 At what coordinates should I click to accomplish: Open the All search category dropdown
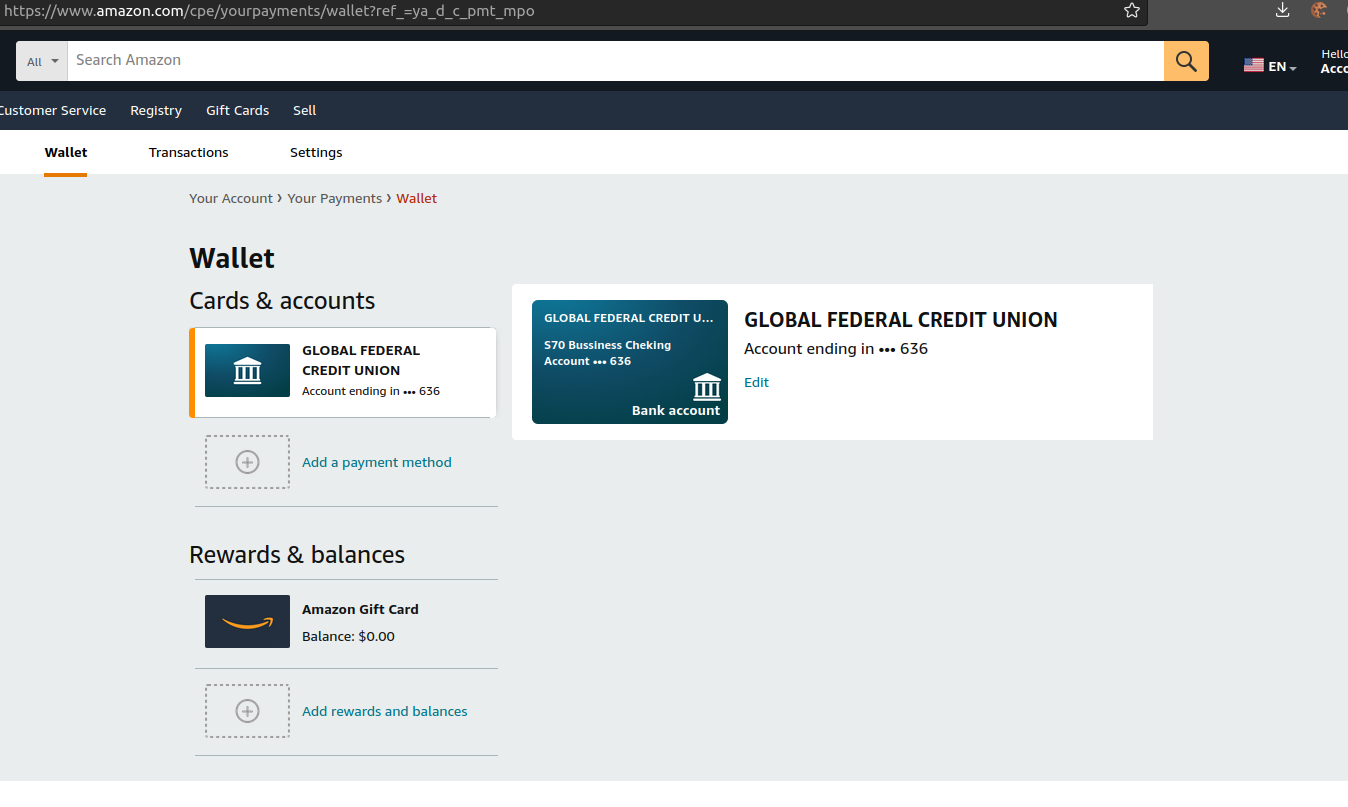42,61
